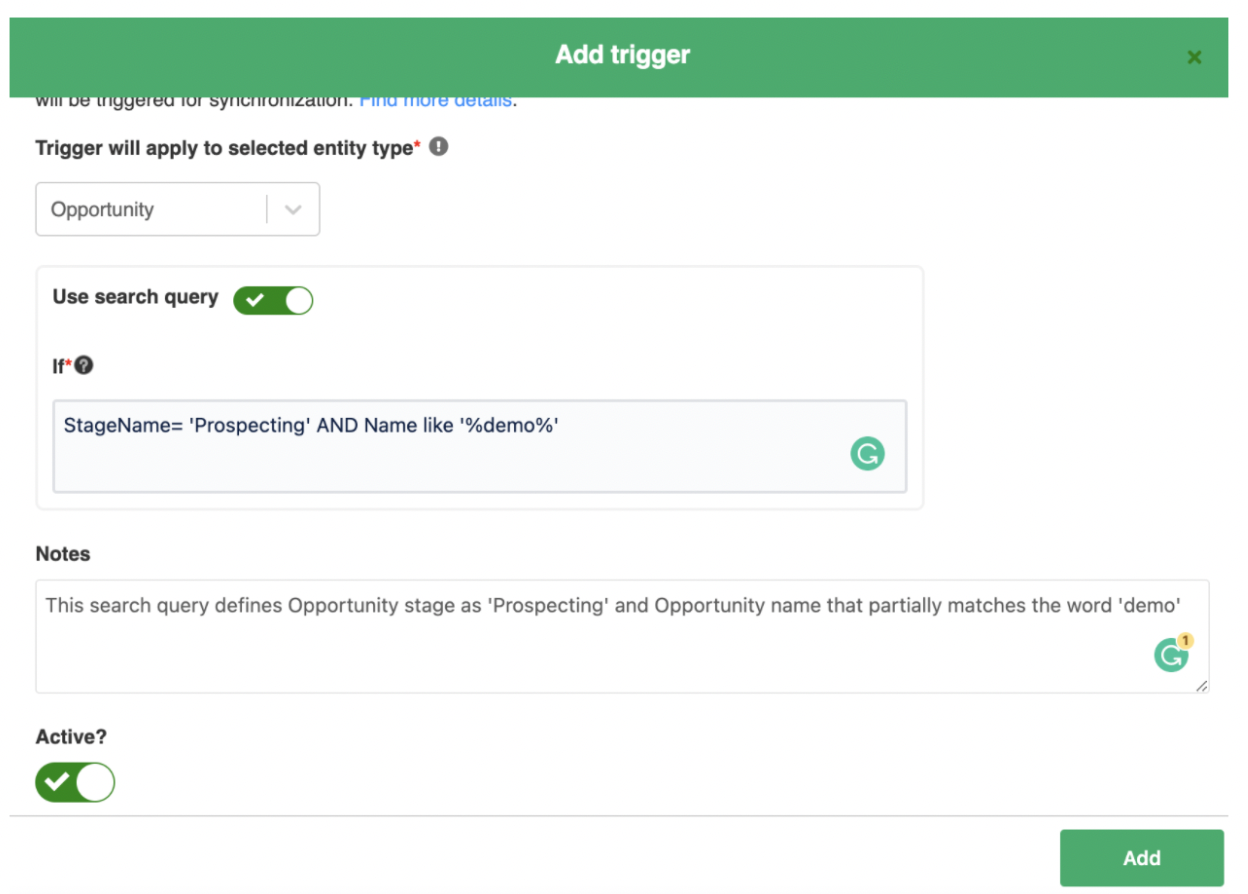The width and height of the screenshot is (1248, 894).
Task: Click the info icon beside entity type label
Action: point(439,148)
